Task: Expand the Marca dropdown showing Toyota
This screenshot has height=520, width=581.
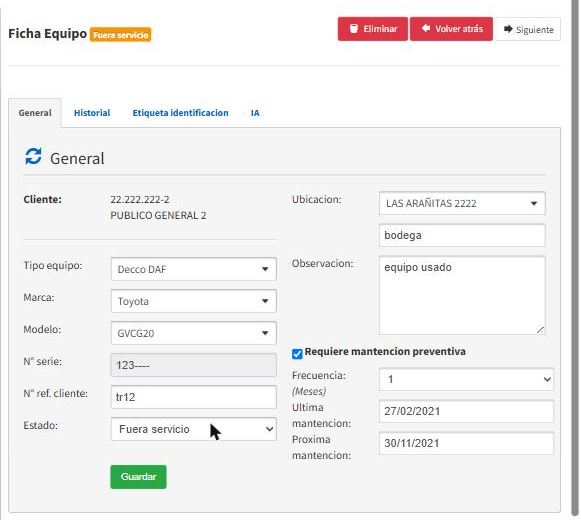Action: pyautogui.click(x=193, y=301)
